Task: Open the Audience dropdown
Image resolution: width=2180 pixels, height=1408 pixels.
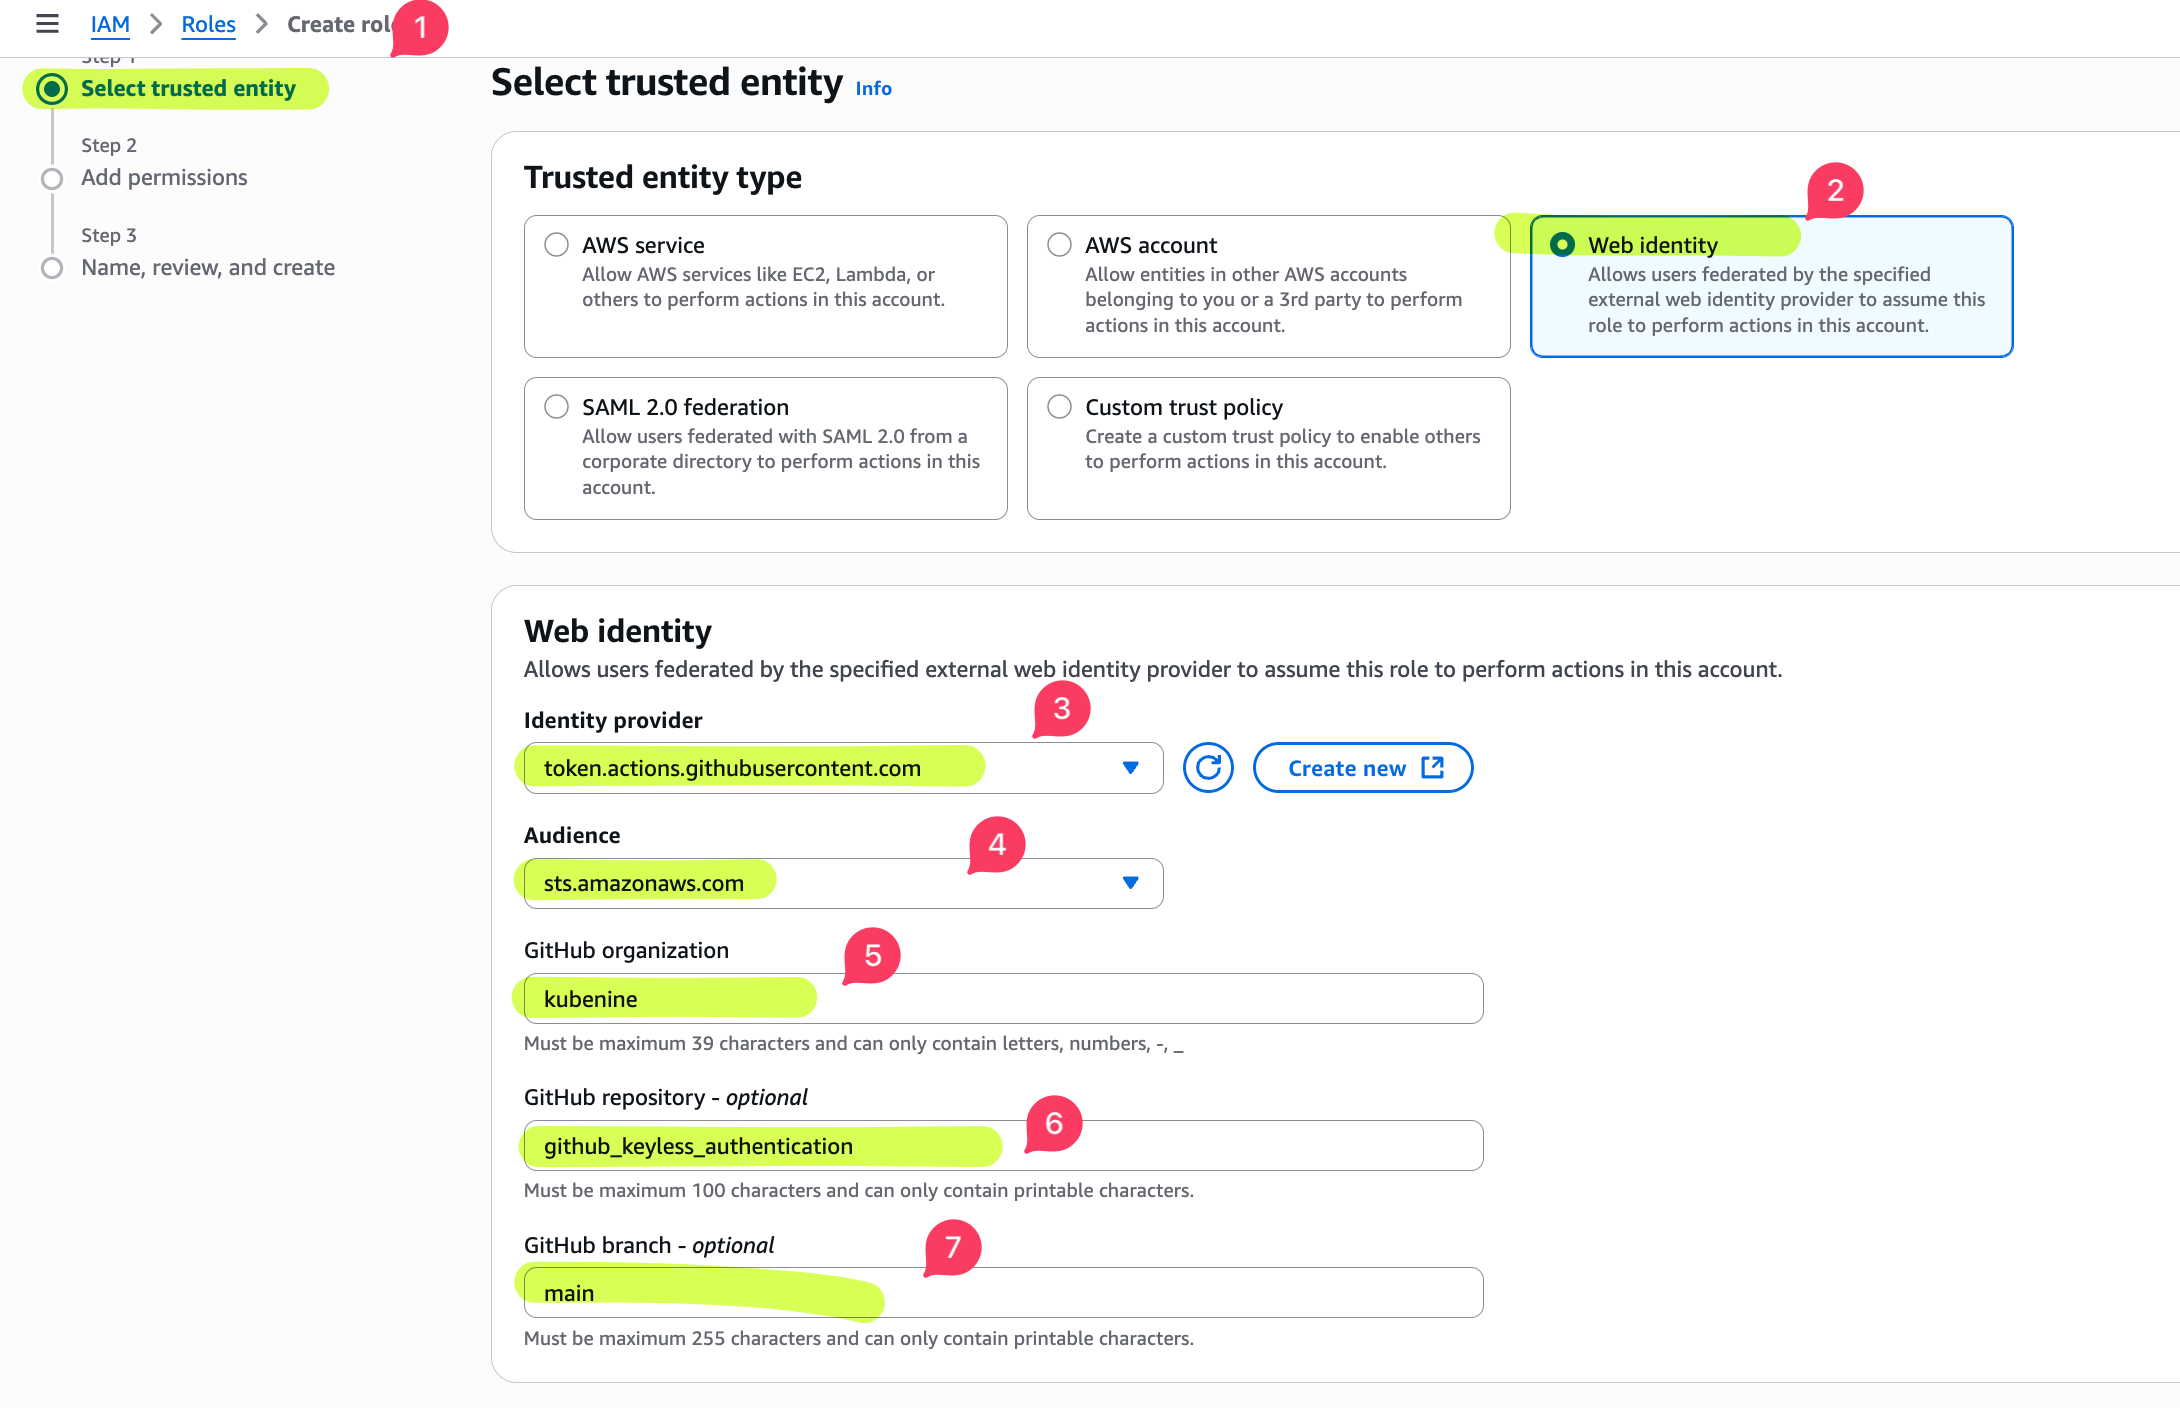Action: [1130, 883]
